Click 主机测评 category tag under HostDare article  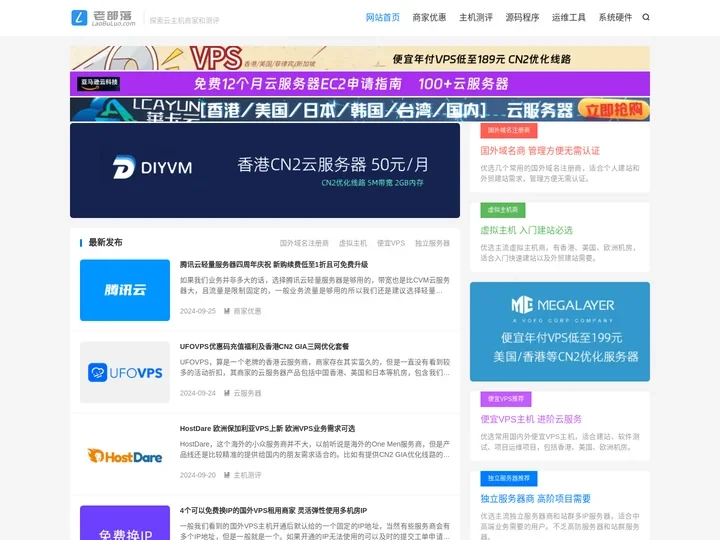point(247,475)
